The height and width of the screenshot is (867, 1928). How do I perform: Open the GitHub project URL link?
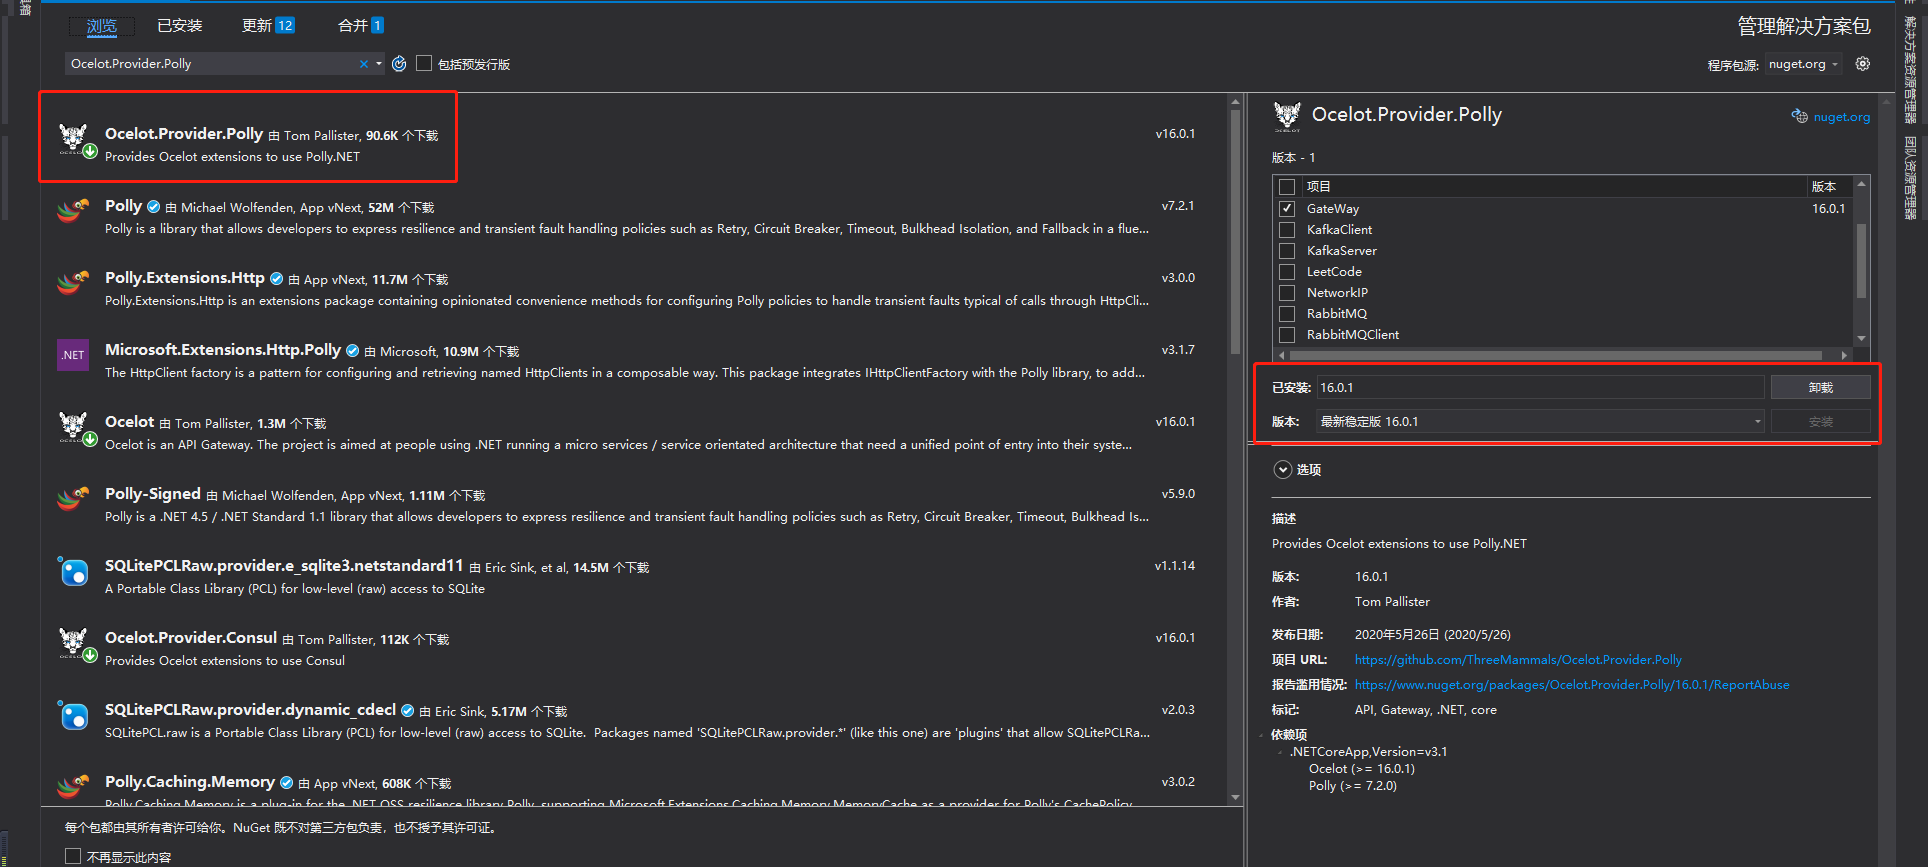[1518, 660]
